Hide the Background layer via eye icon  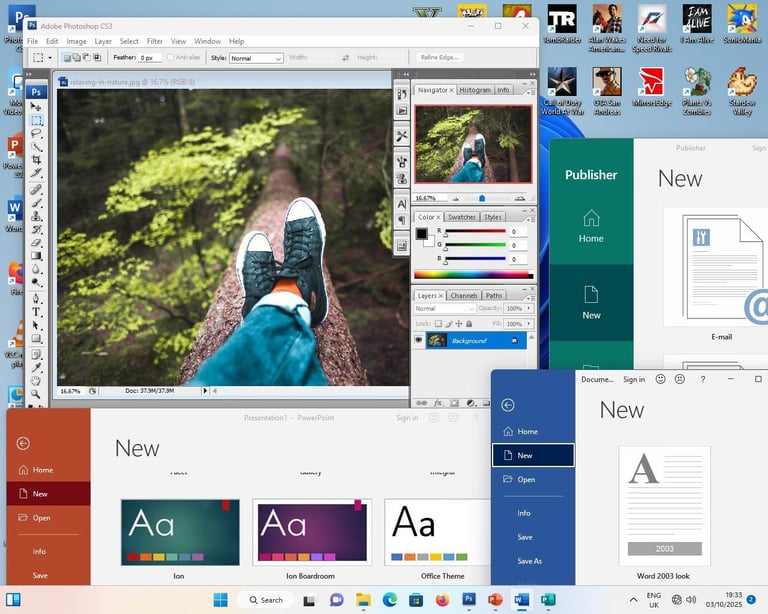point(419,340)
